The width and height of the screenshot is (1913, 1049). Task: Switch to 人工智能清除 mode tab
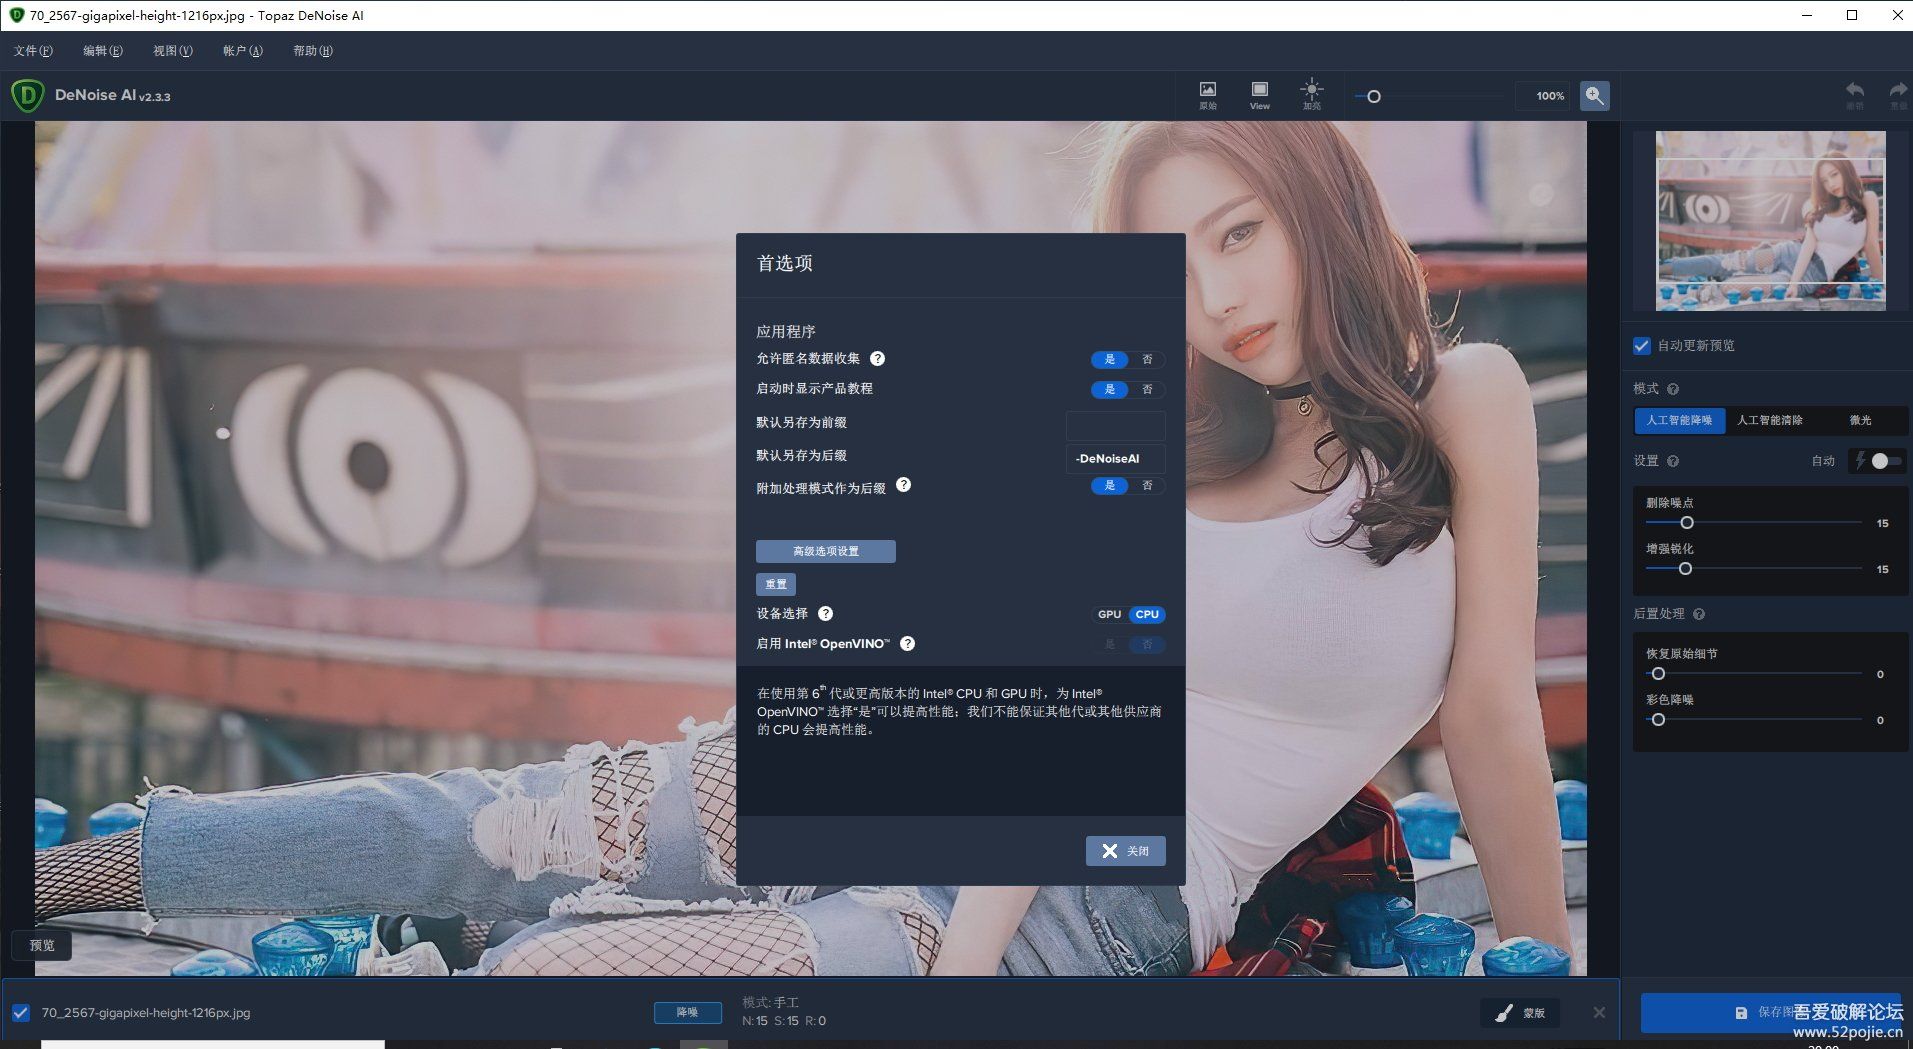pyautogui.click(x=1770, y=421)
